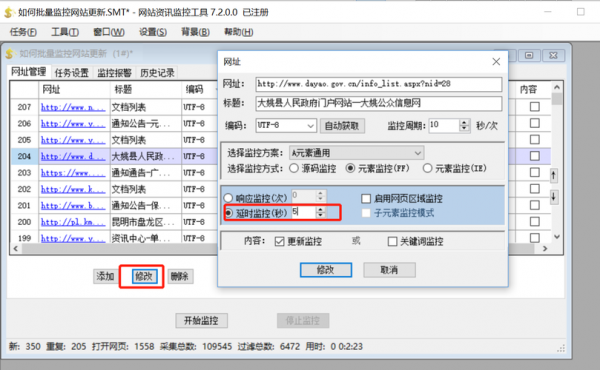The image size is (600, 370).
Task: Increase 延时监控 seconds with the up arrow
Action: (x=321, y=209)
